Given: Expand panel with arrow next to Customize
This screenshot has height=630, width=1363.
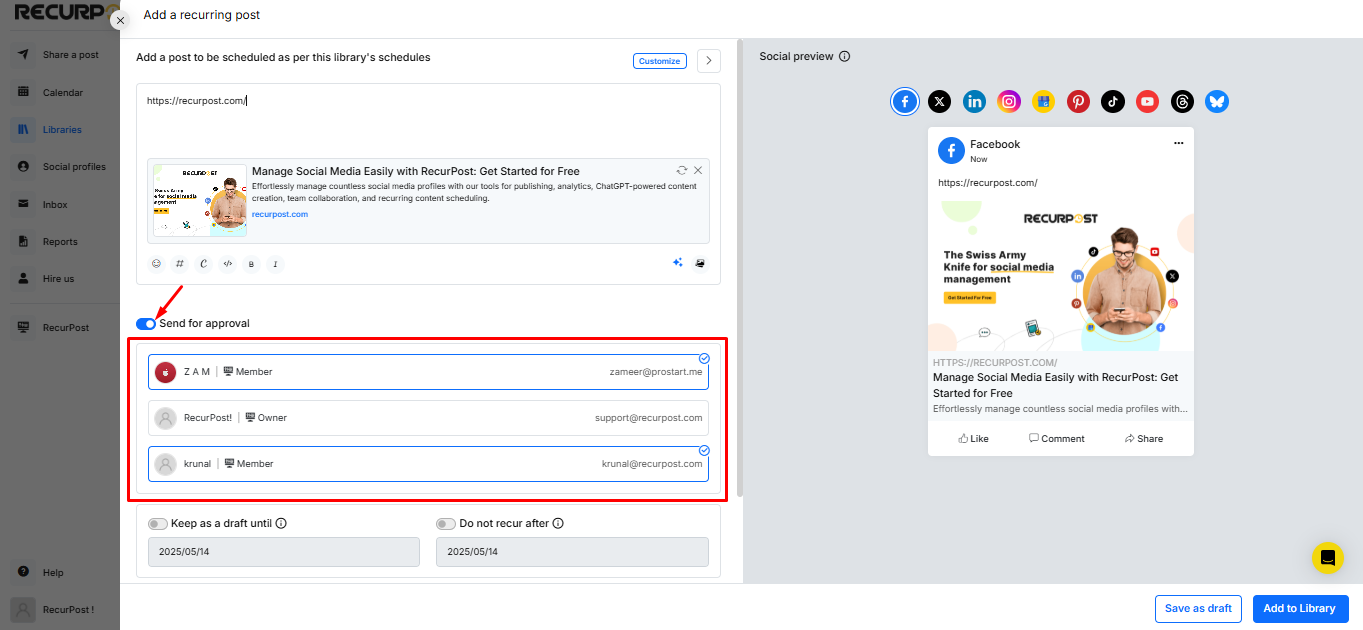Looking at the screenshot, I should click(x=708, y=61).
